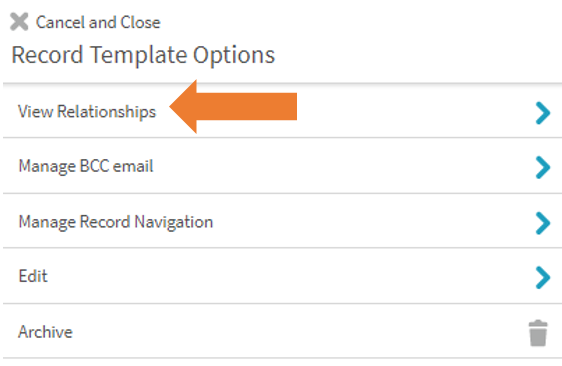Click the trash can icon for Archive

(x=538, y=333)
